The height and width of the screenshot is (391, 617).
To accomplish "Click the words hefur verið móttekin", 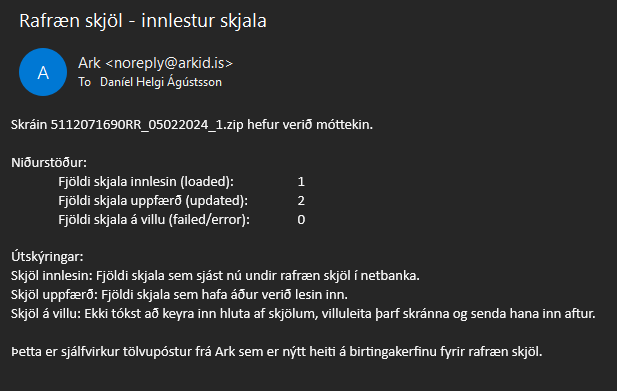I will click(310, 125).
